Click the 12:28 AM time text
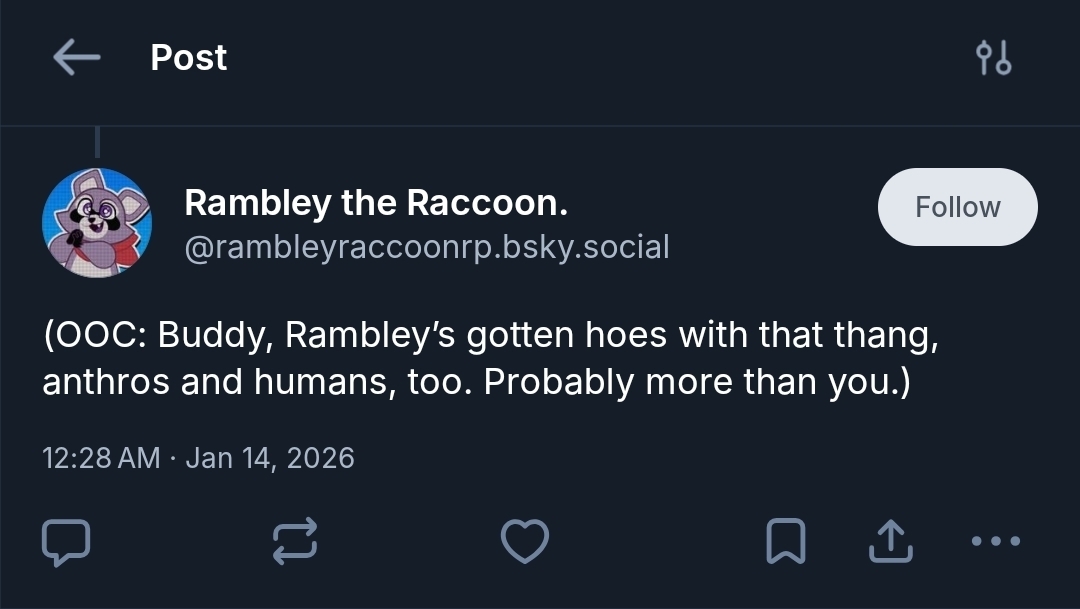The image size is (1080, 609). 101,458
